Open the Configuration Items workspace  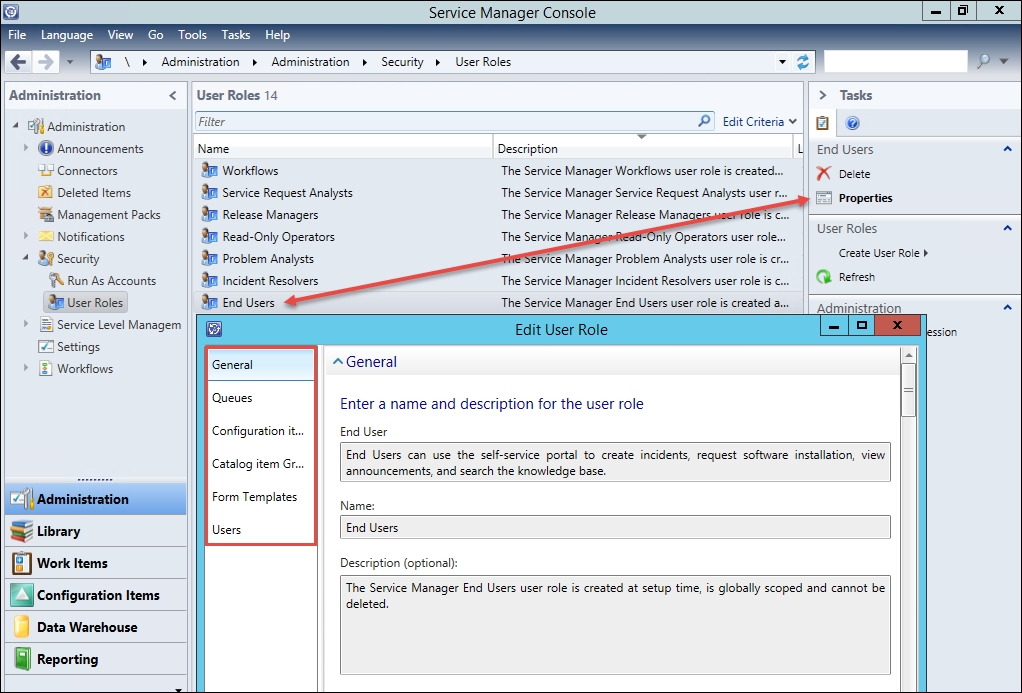[96, 595]
